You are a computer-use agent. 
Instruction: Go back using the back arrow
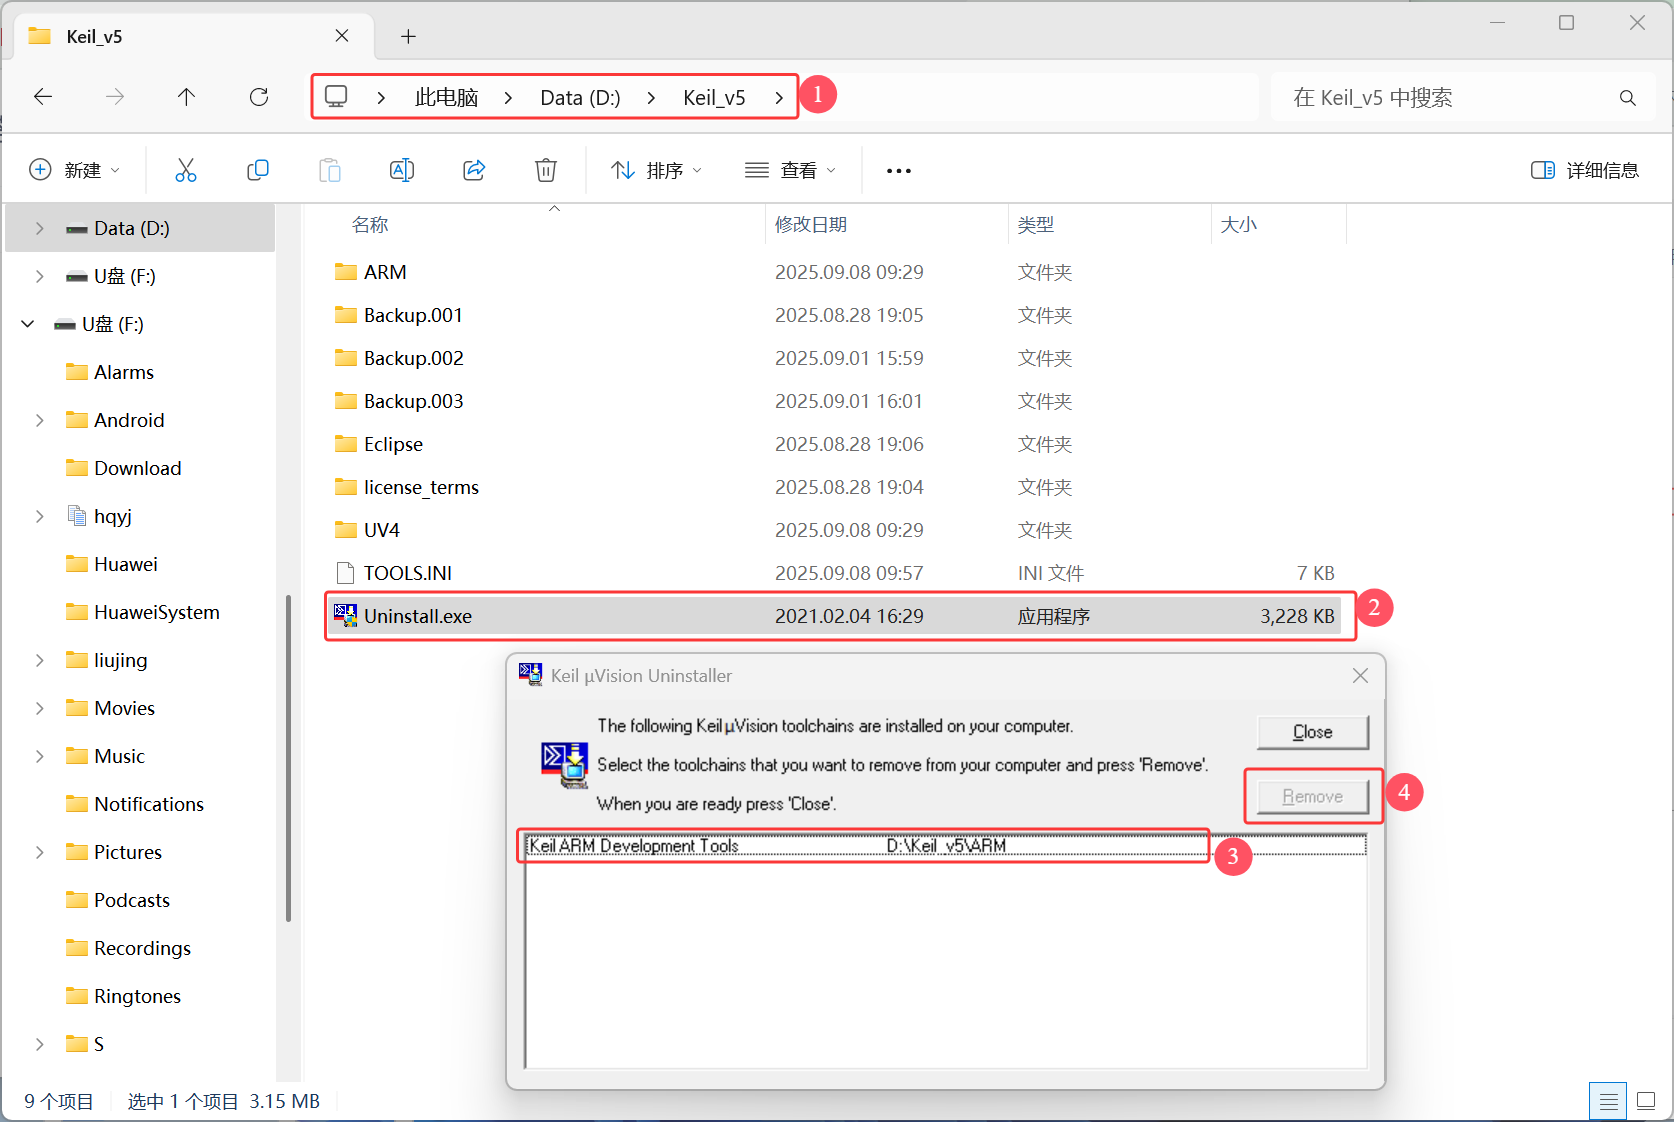click(43, 97)
